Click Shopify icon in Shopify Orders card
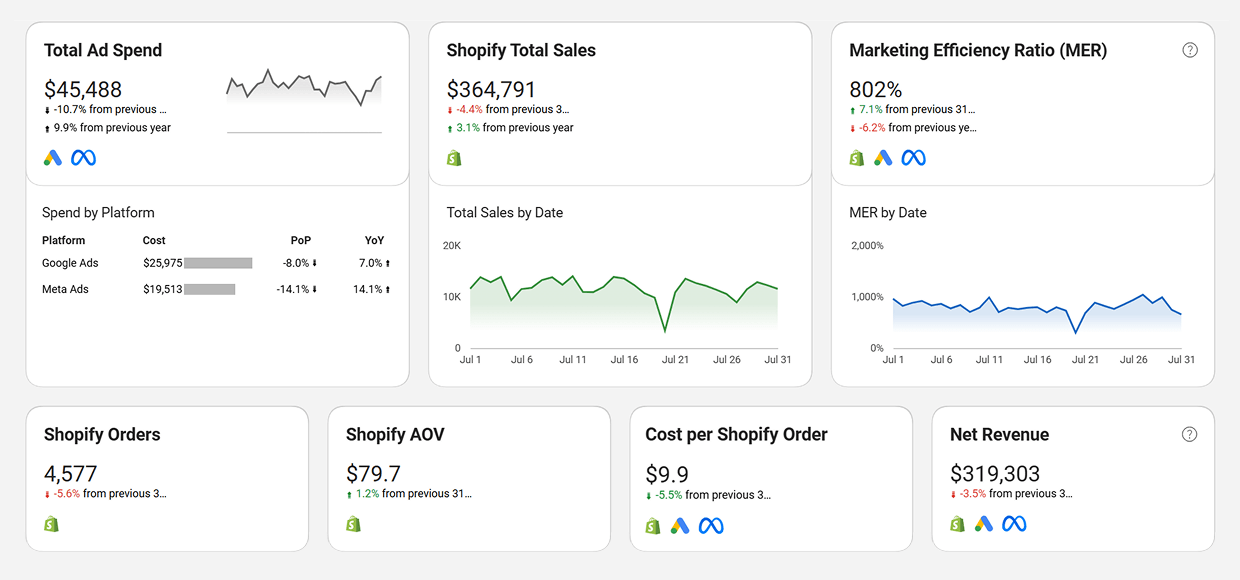Image resolution: width=1240 pixels, height=580 pixels. coord(52,524)
